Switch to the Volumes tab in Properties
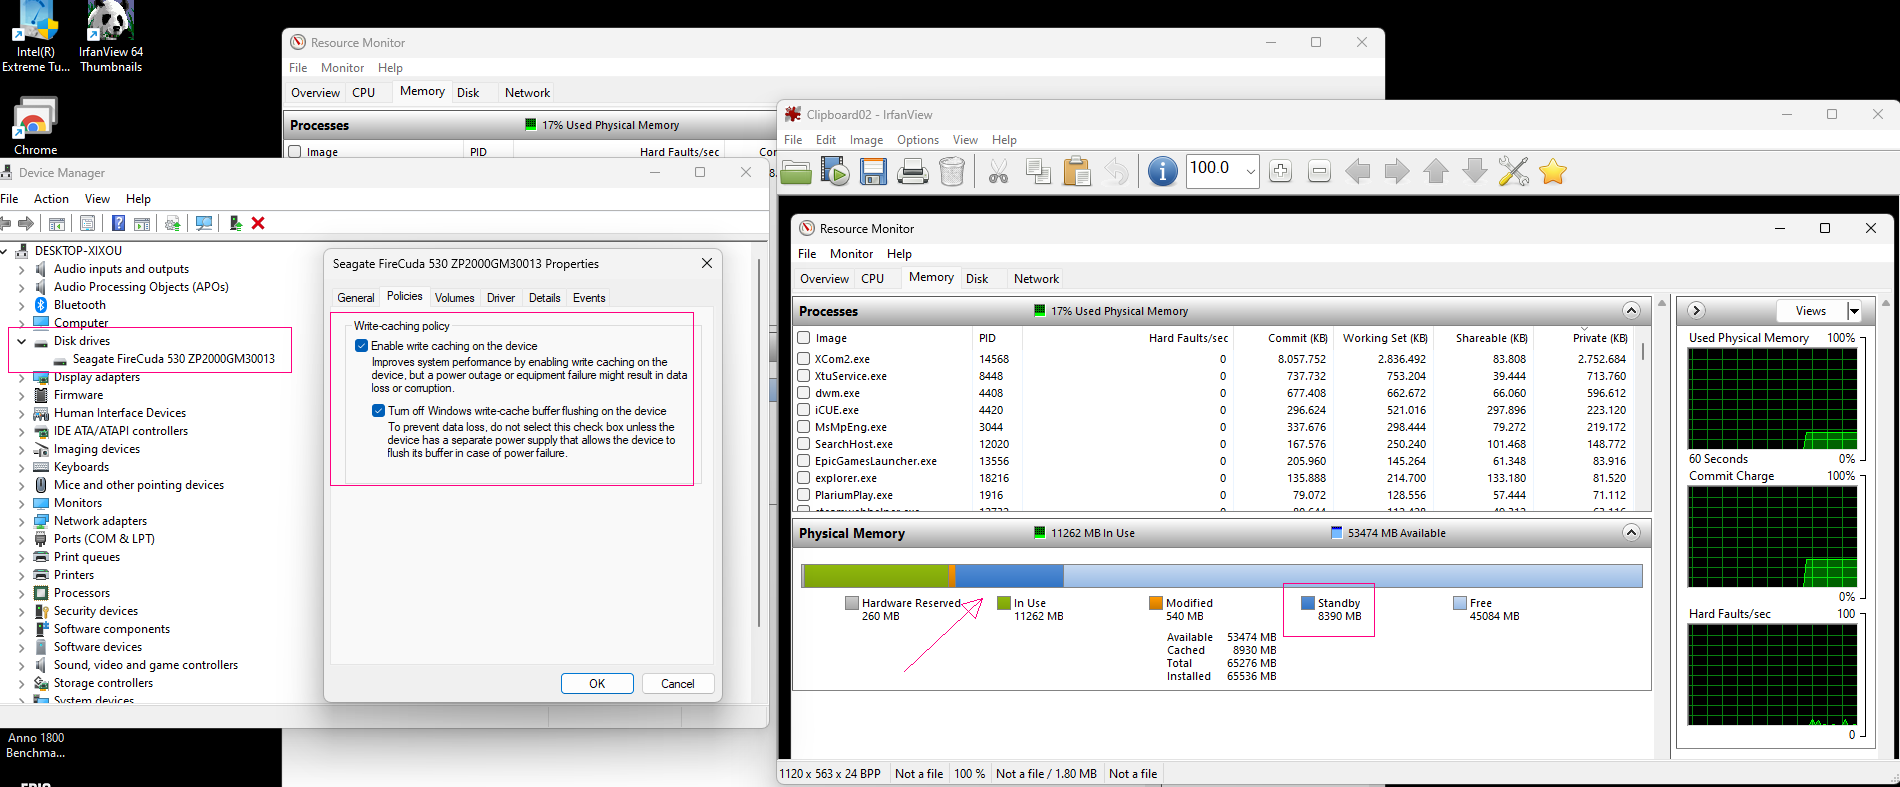 pyautogui.click(x=454, y=298)
